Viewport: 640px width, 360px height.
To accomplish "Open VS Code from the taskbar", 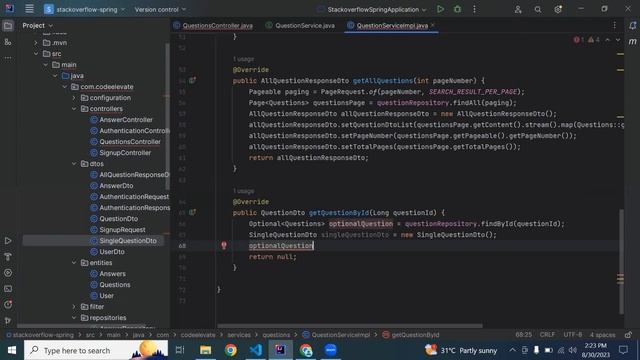I will [x=256, y=350].
